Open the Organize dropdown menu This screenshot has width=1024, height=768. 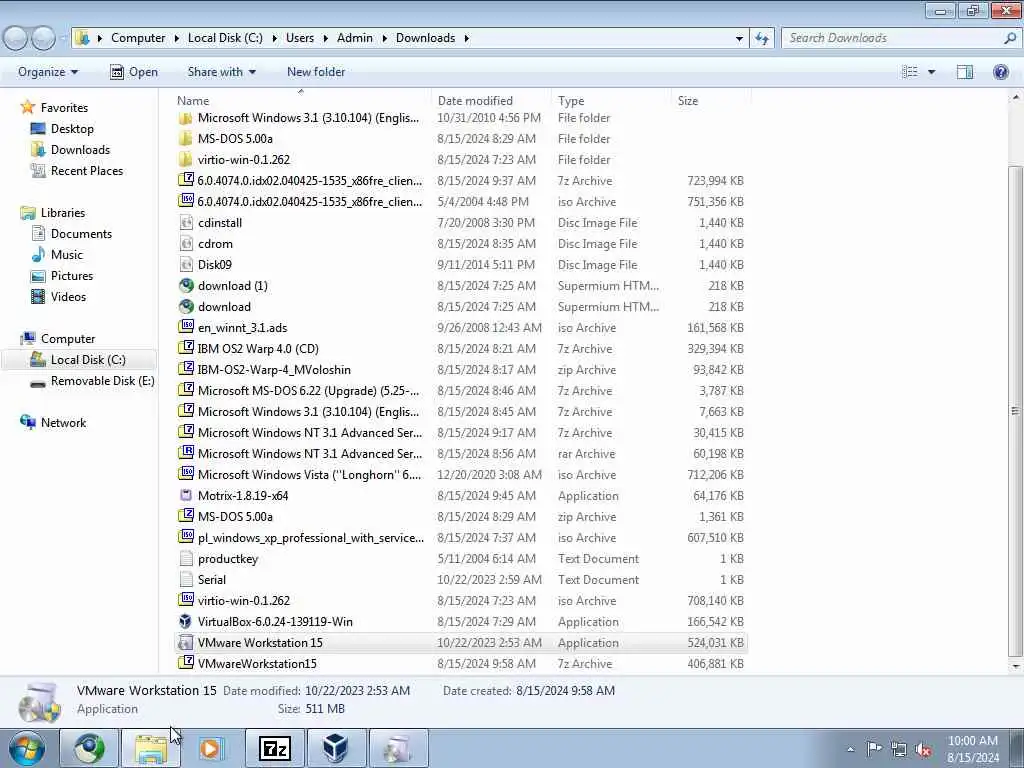tap(48, 72)
